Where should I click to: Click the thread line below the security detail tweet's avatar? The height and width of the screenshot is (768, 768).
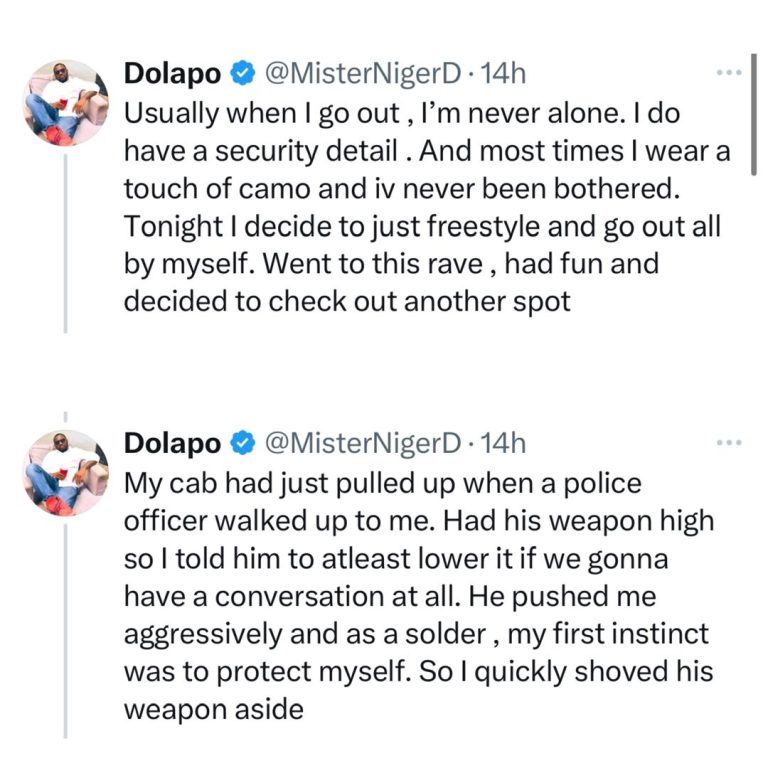pyautogui.click(x=65, y=240)
